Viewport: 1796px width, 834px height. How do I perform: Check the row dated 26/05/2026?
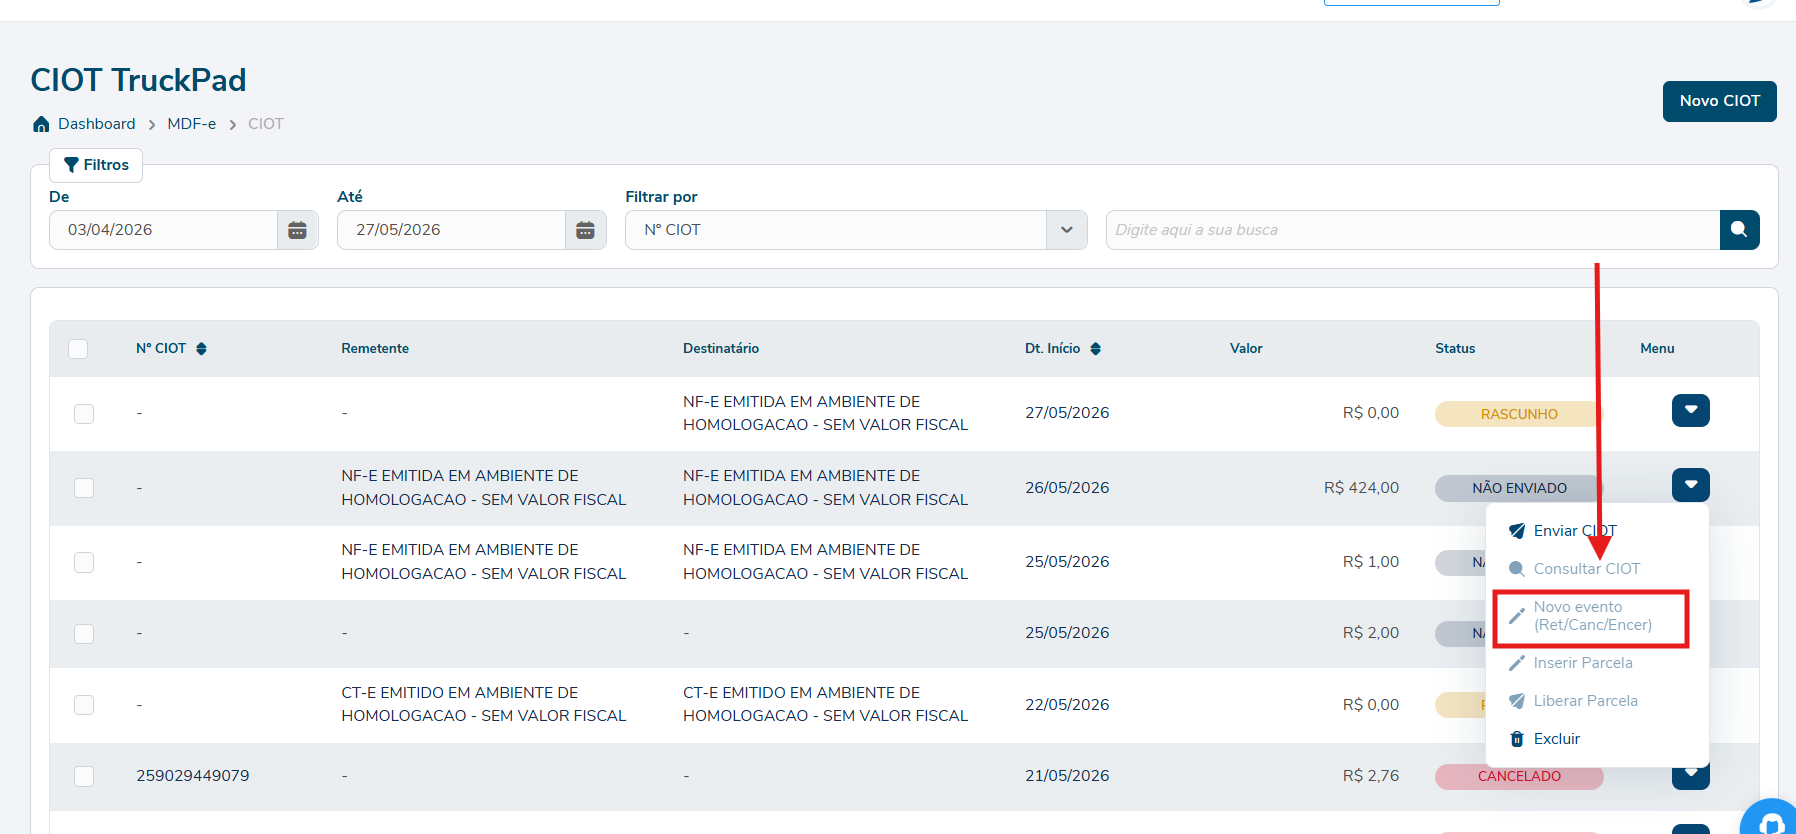pos(84,488)
